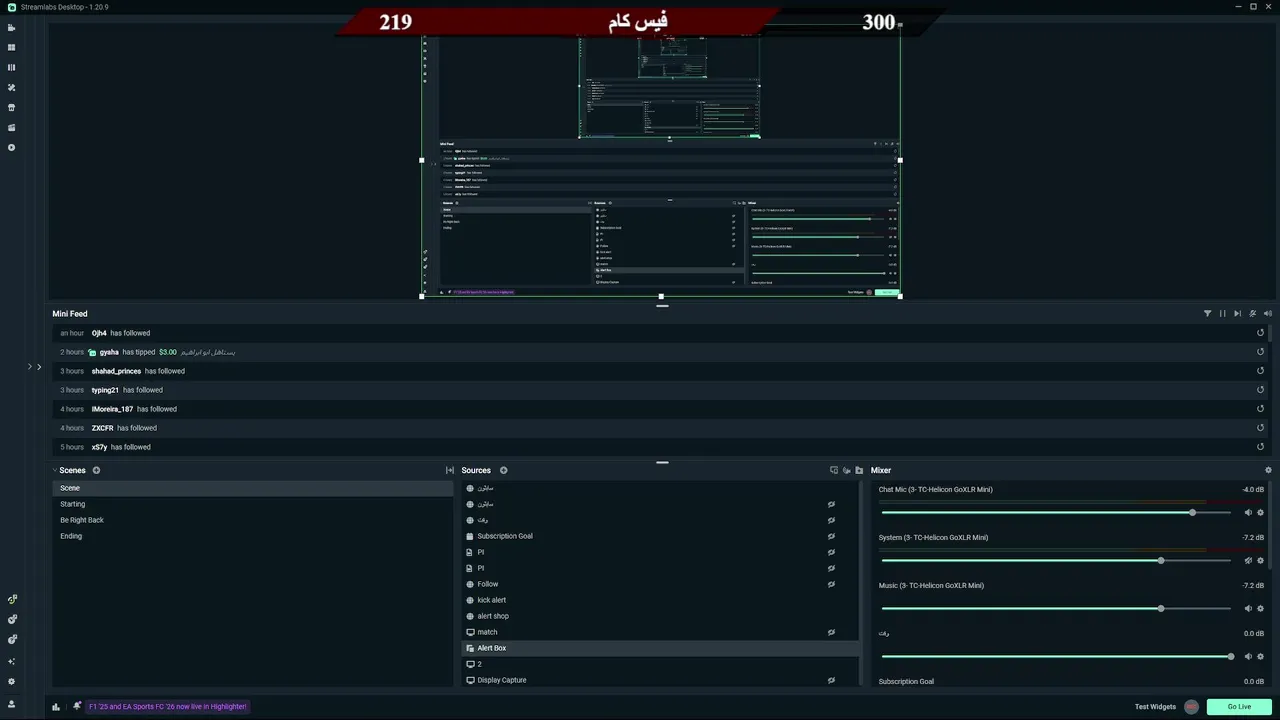
Task: Click the widget source icon in Sources header
Action: (834, 470)
